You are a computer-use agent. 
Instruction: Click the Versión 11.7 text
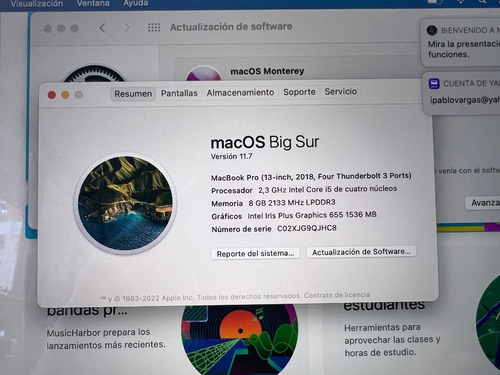point(231,156)
